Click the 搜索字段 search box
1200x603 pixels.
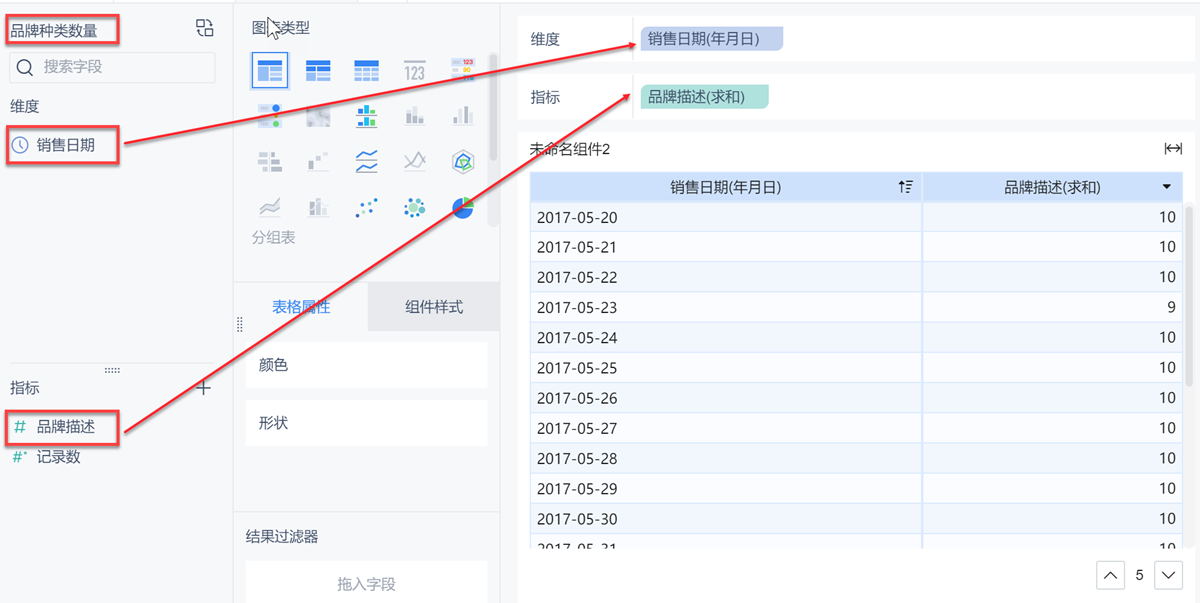pos(112,67)
